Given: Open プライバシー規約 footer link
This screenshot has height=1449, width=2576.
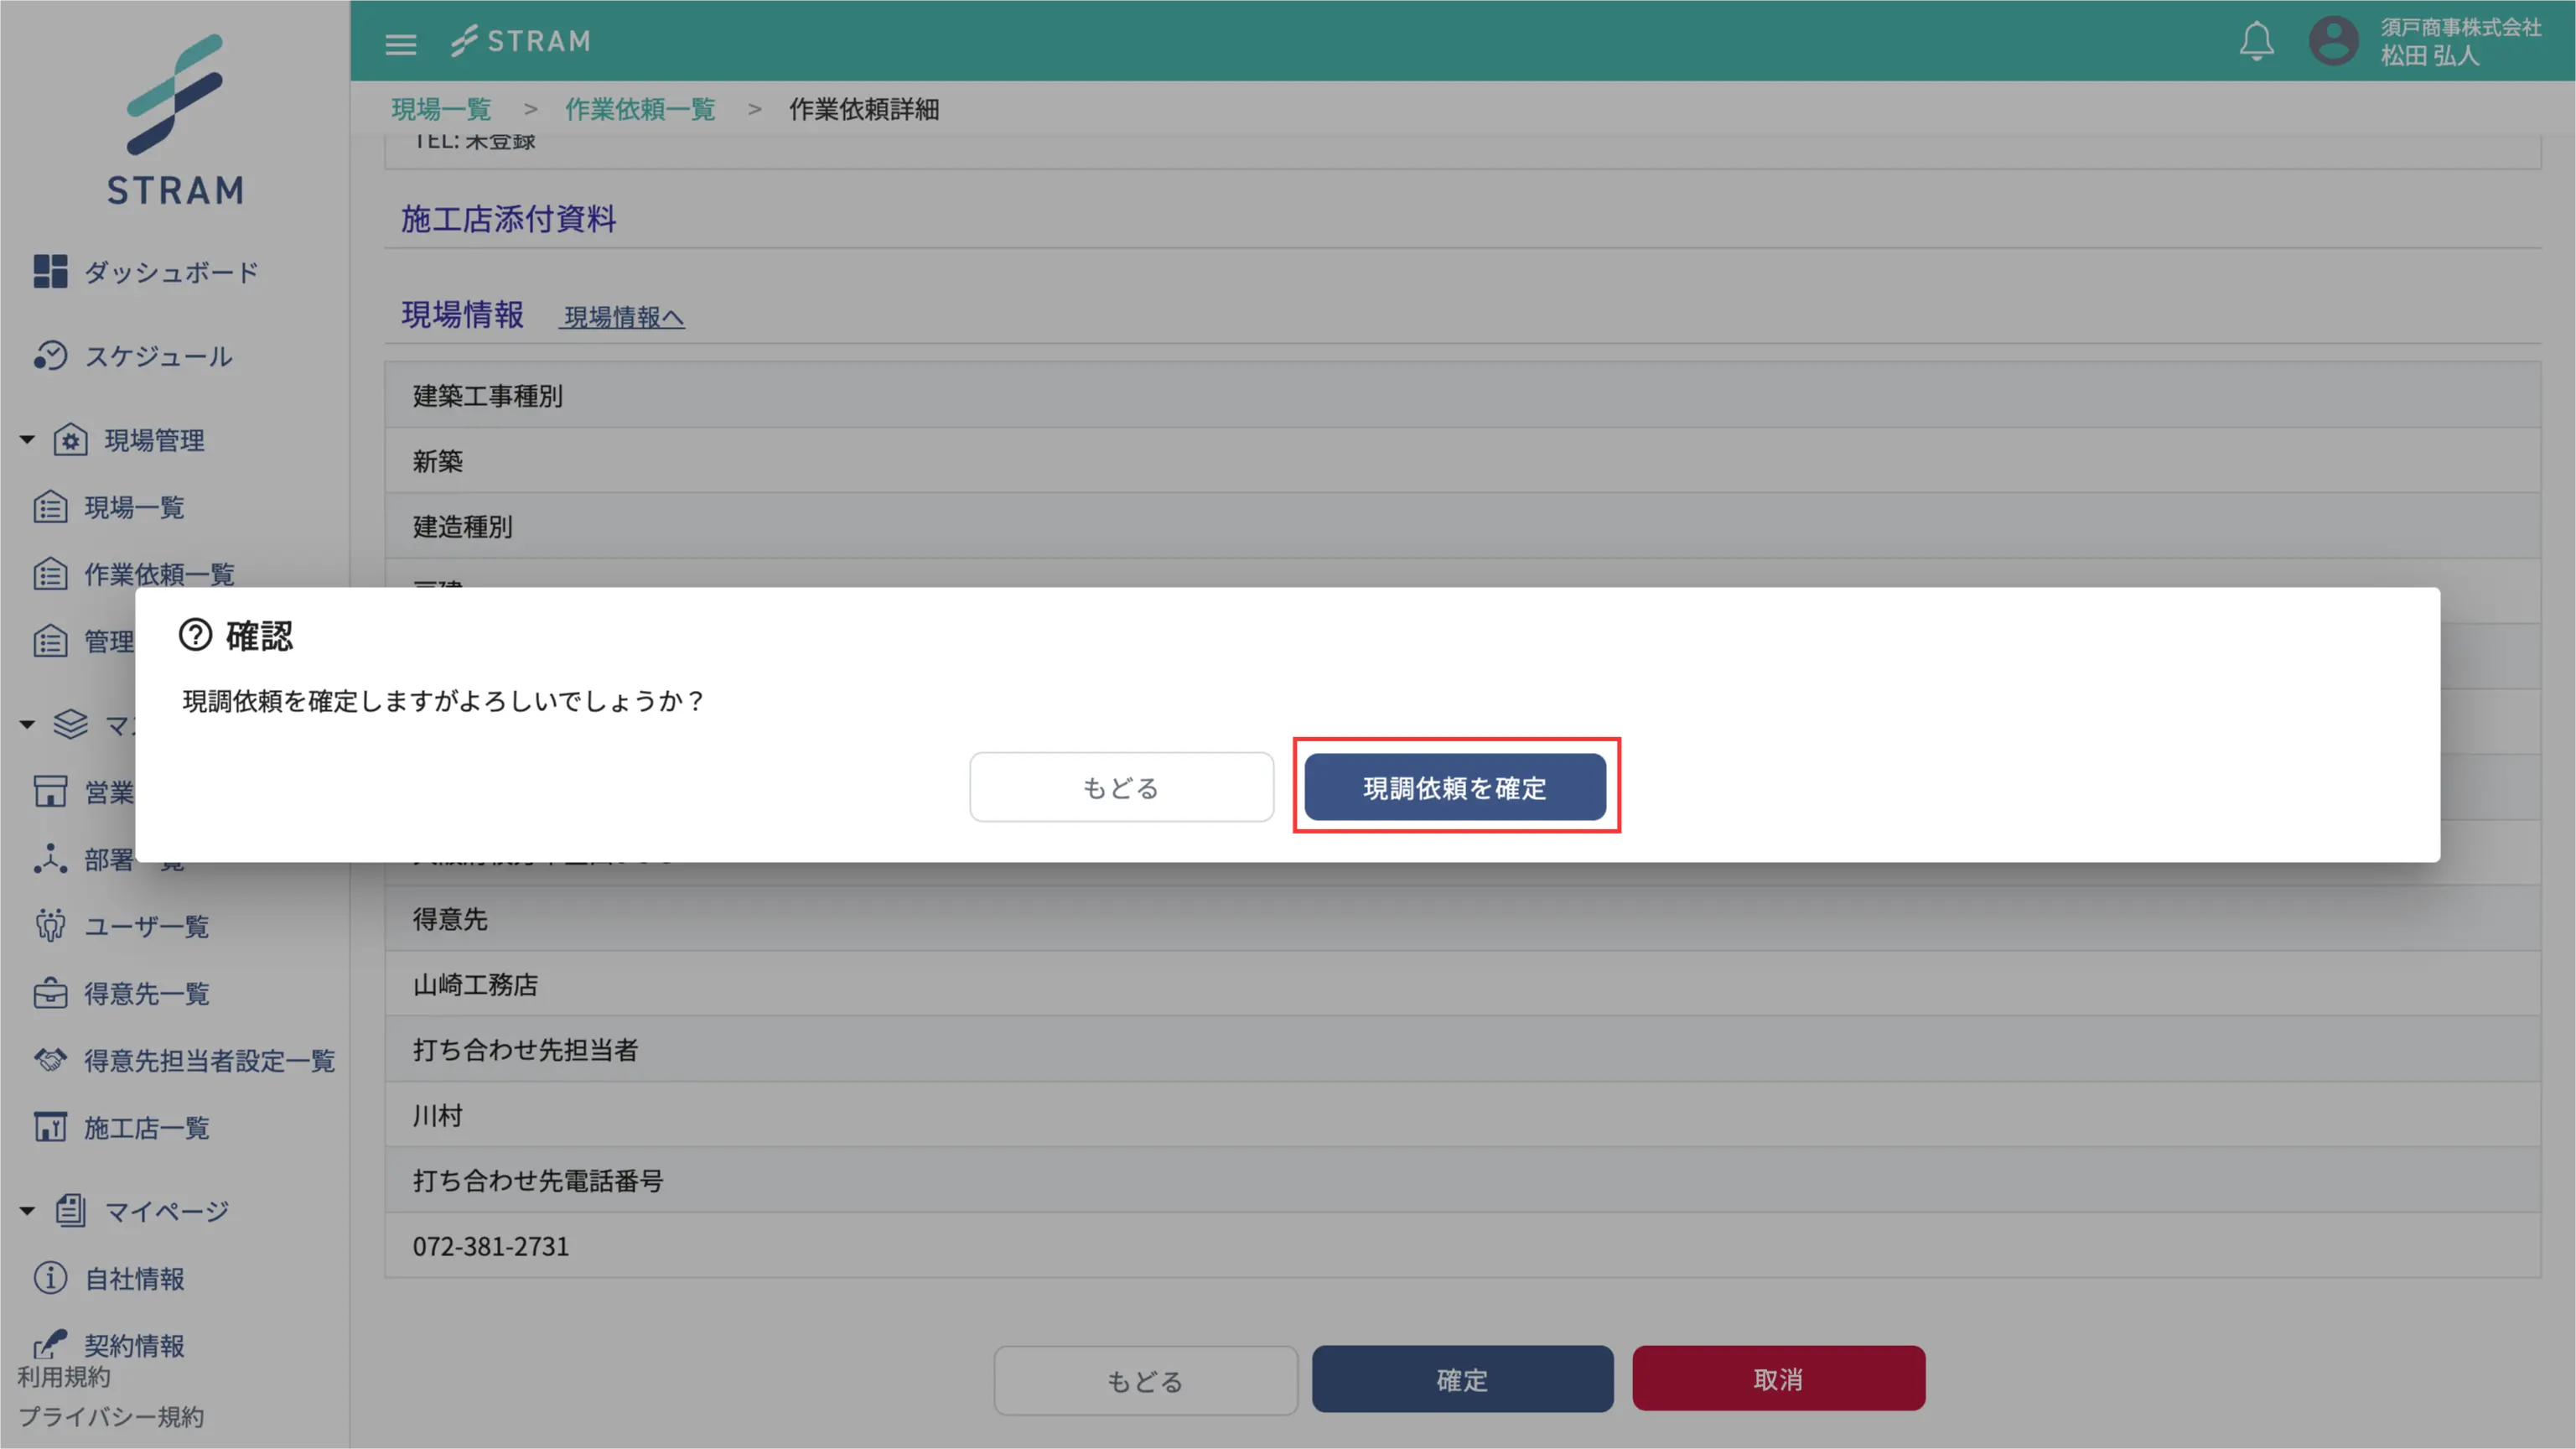Looking at the screenshot, I should click(x=111, y=1417).
